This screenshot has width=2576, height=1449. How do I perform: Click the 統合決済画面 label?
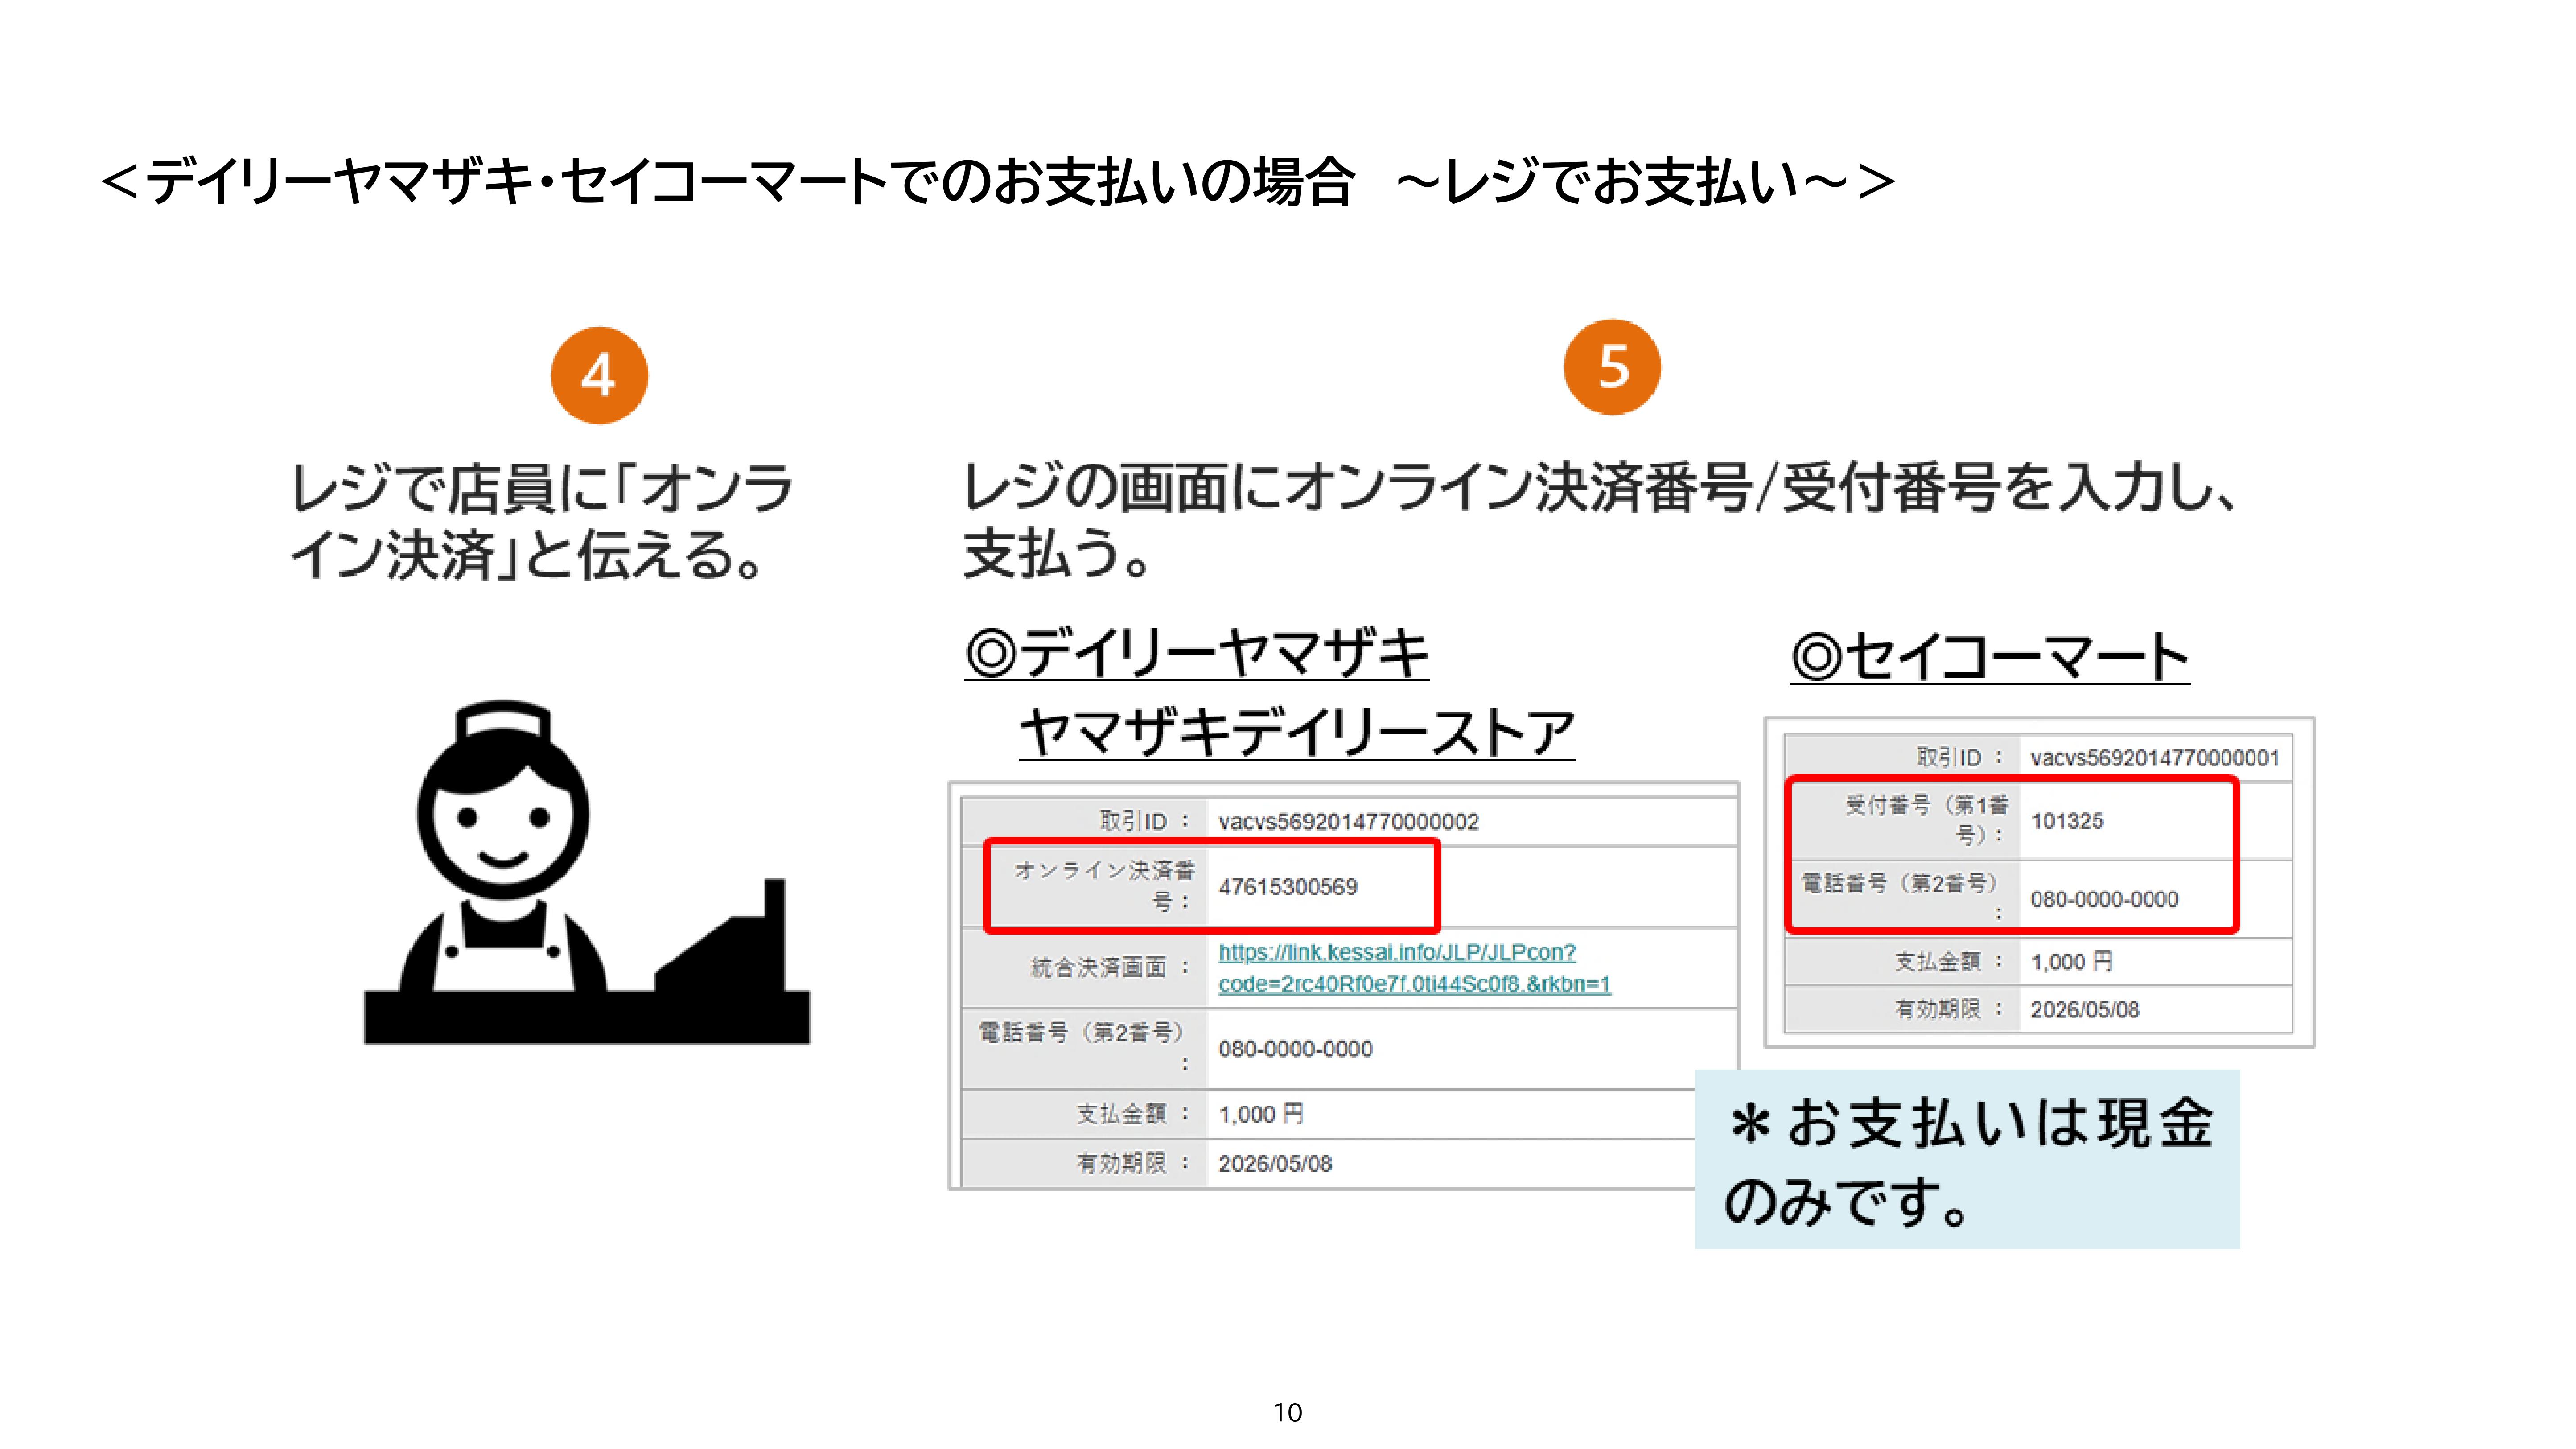tap(1109, 967)
